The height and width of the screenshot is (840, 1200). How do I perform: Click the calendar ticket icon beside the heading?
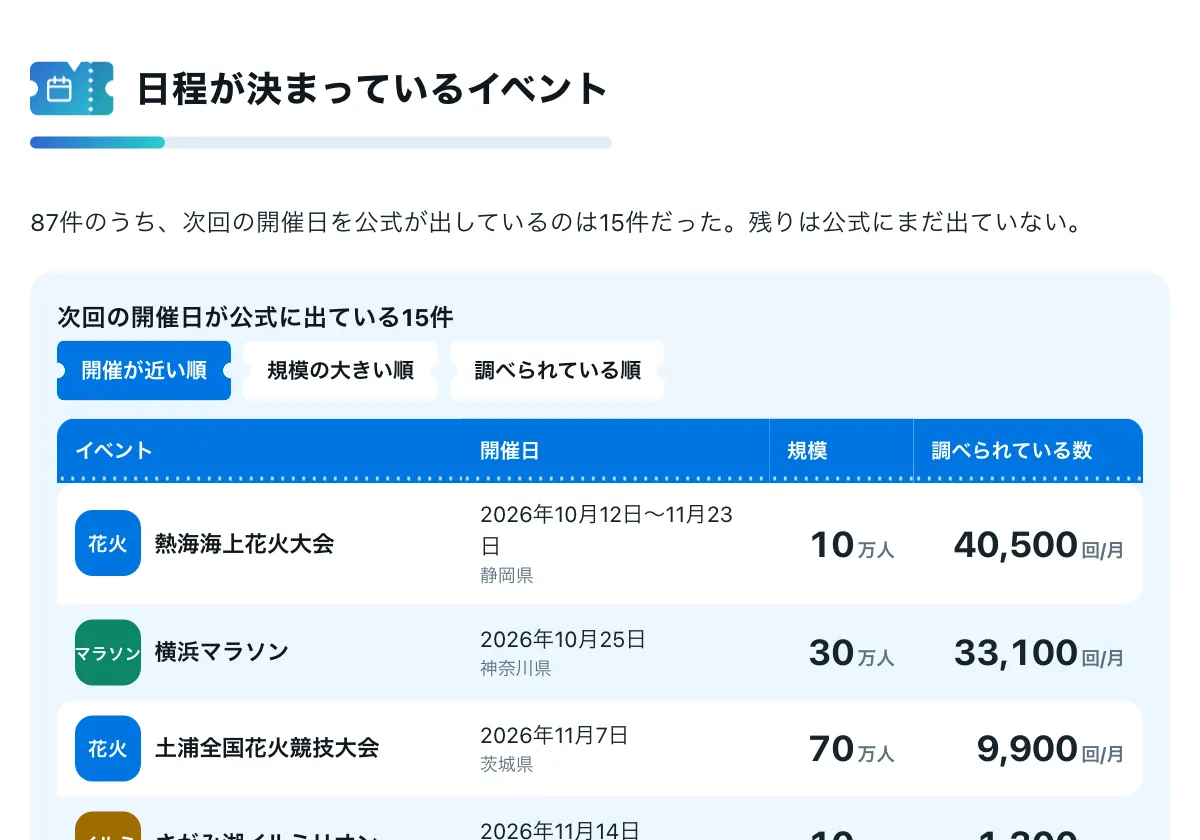pyautogui.click(x=72, y=89)
